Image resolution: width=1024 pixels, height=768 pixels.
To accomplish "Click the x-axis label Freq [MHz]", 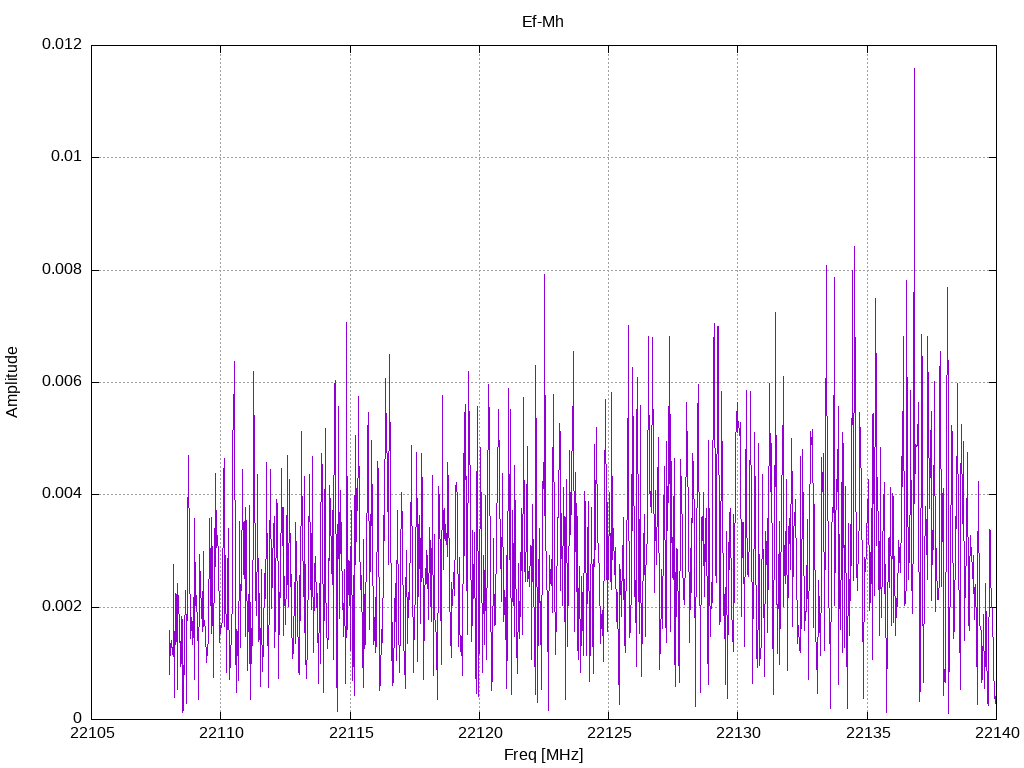I will click(543, 755).
